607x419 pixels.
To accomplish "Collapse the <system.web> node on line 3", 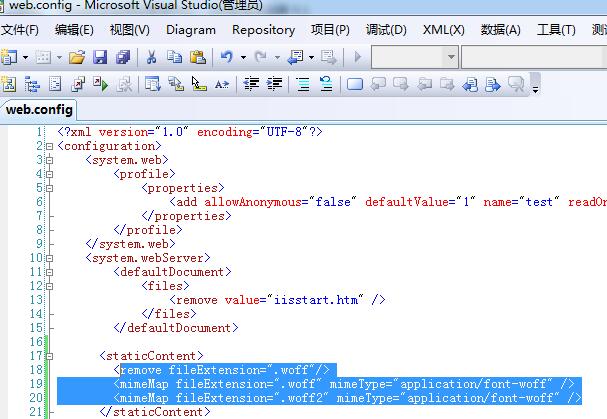I will [x=50, y=160].
